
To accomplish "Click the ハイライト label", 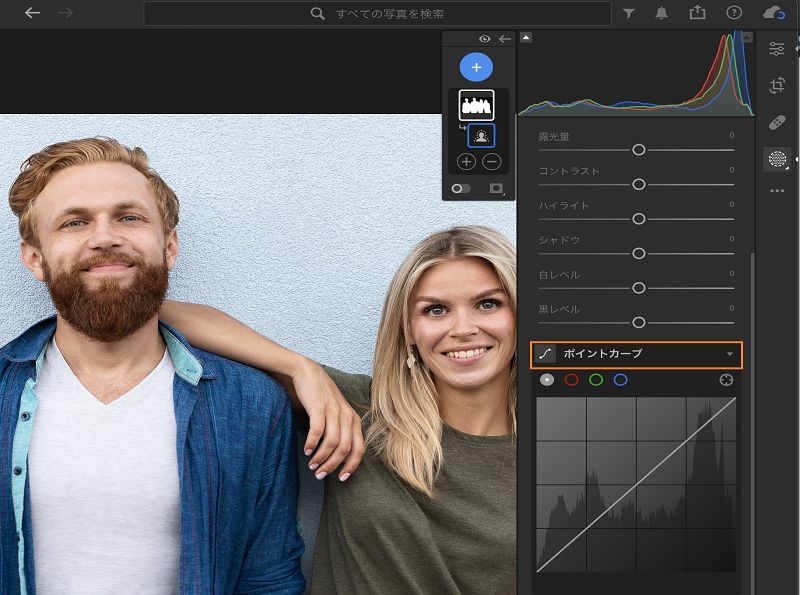I will pyautogui.click(x=563, y=206).
